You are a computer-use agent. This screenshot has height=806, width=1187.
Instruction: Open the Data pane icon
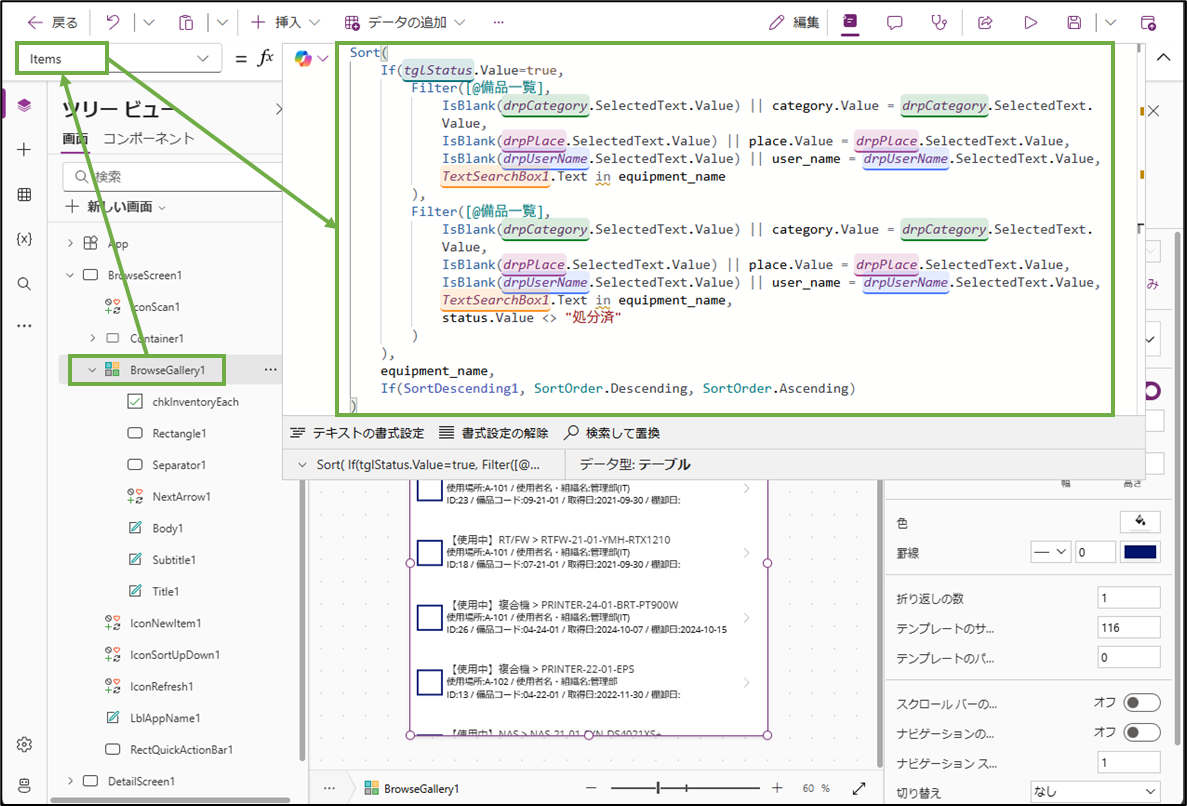(x=23, y=194)
